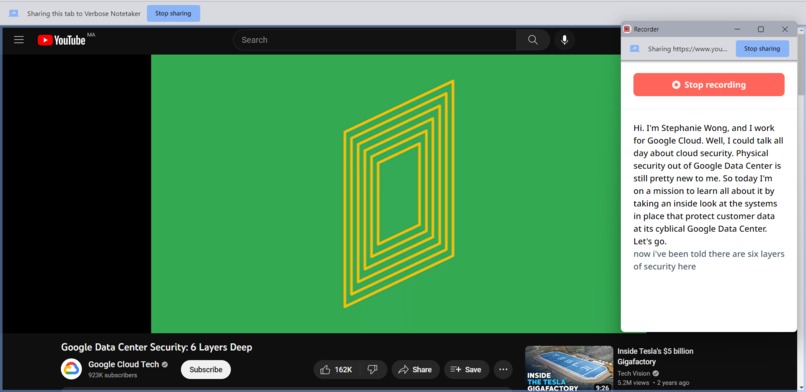Open the Tech Vision channel link
806x392 pixels.
click(x=634, y=374)
